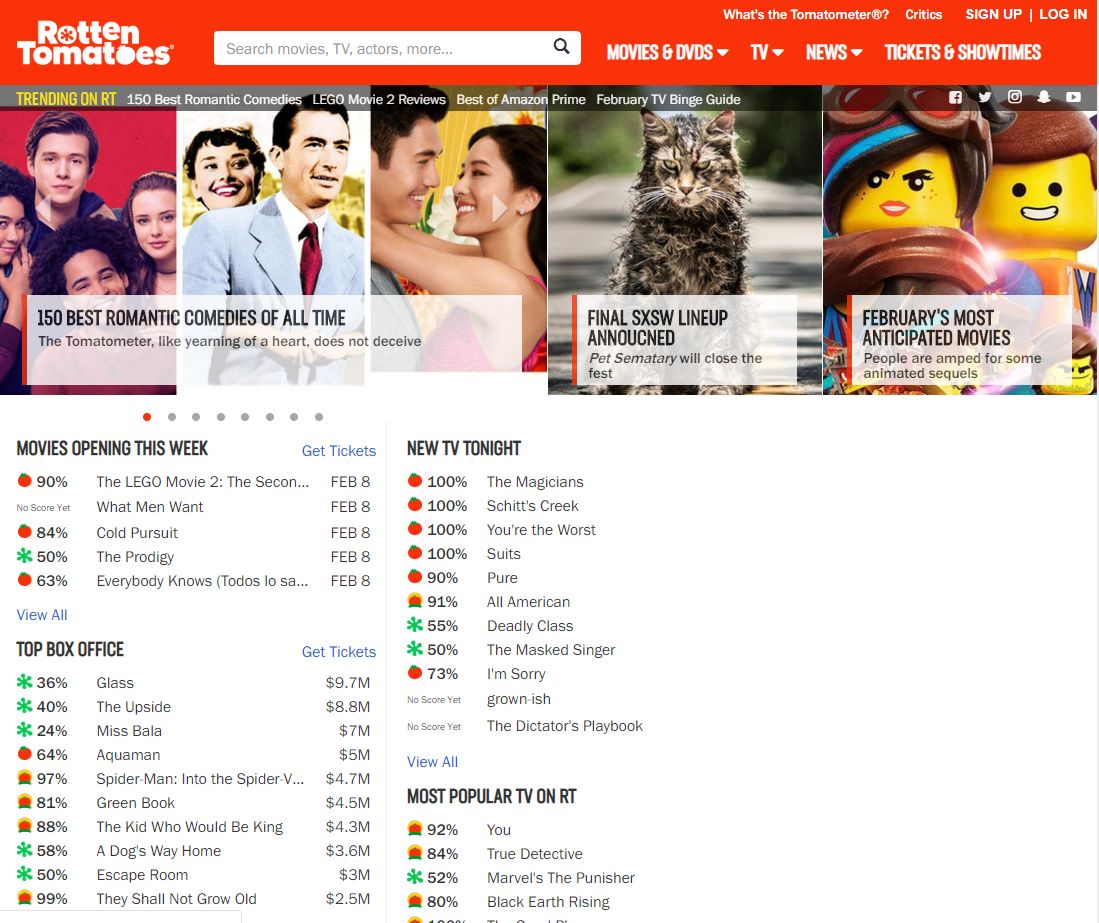
Task: Click Get Tickets beside Movies Opening This Week
Action: click(339, 451)
